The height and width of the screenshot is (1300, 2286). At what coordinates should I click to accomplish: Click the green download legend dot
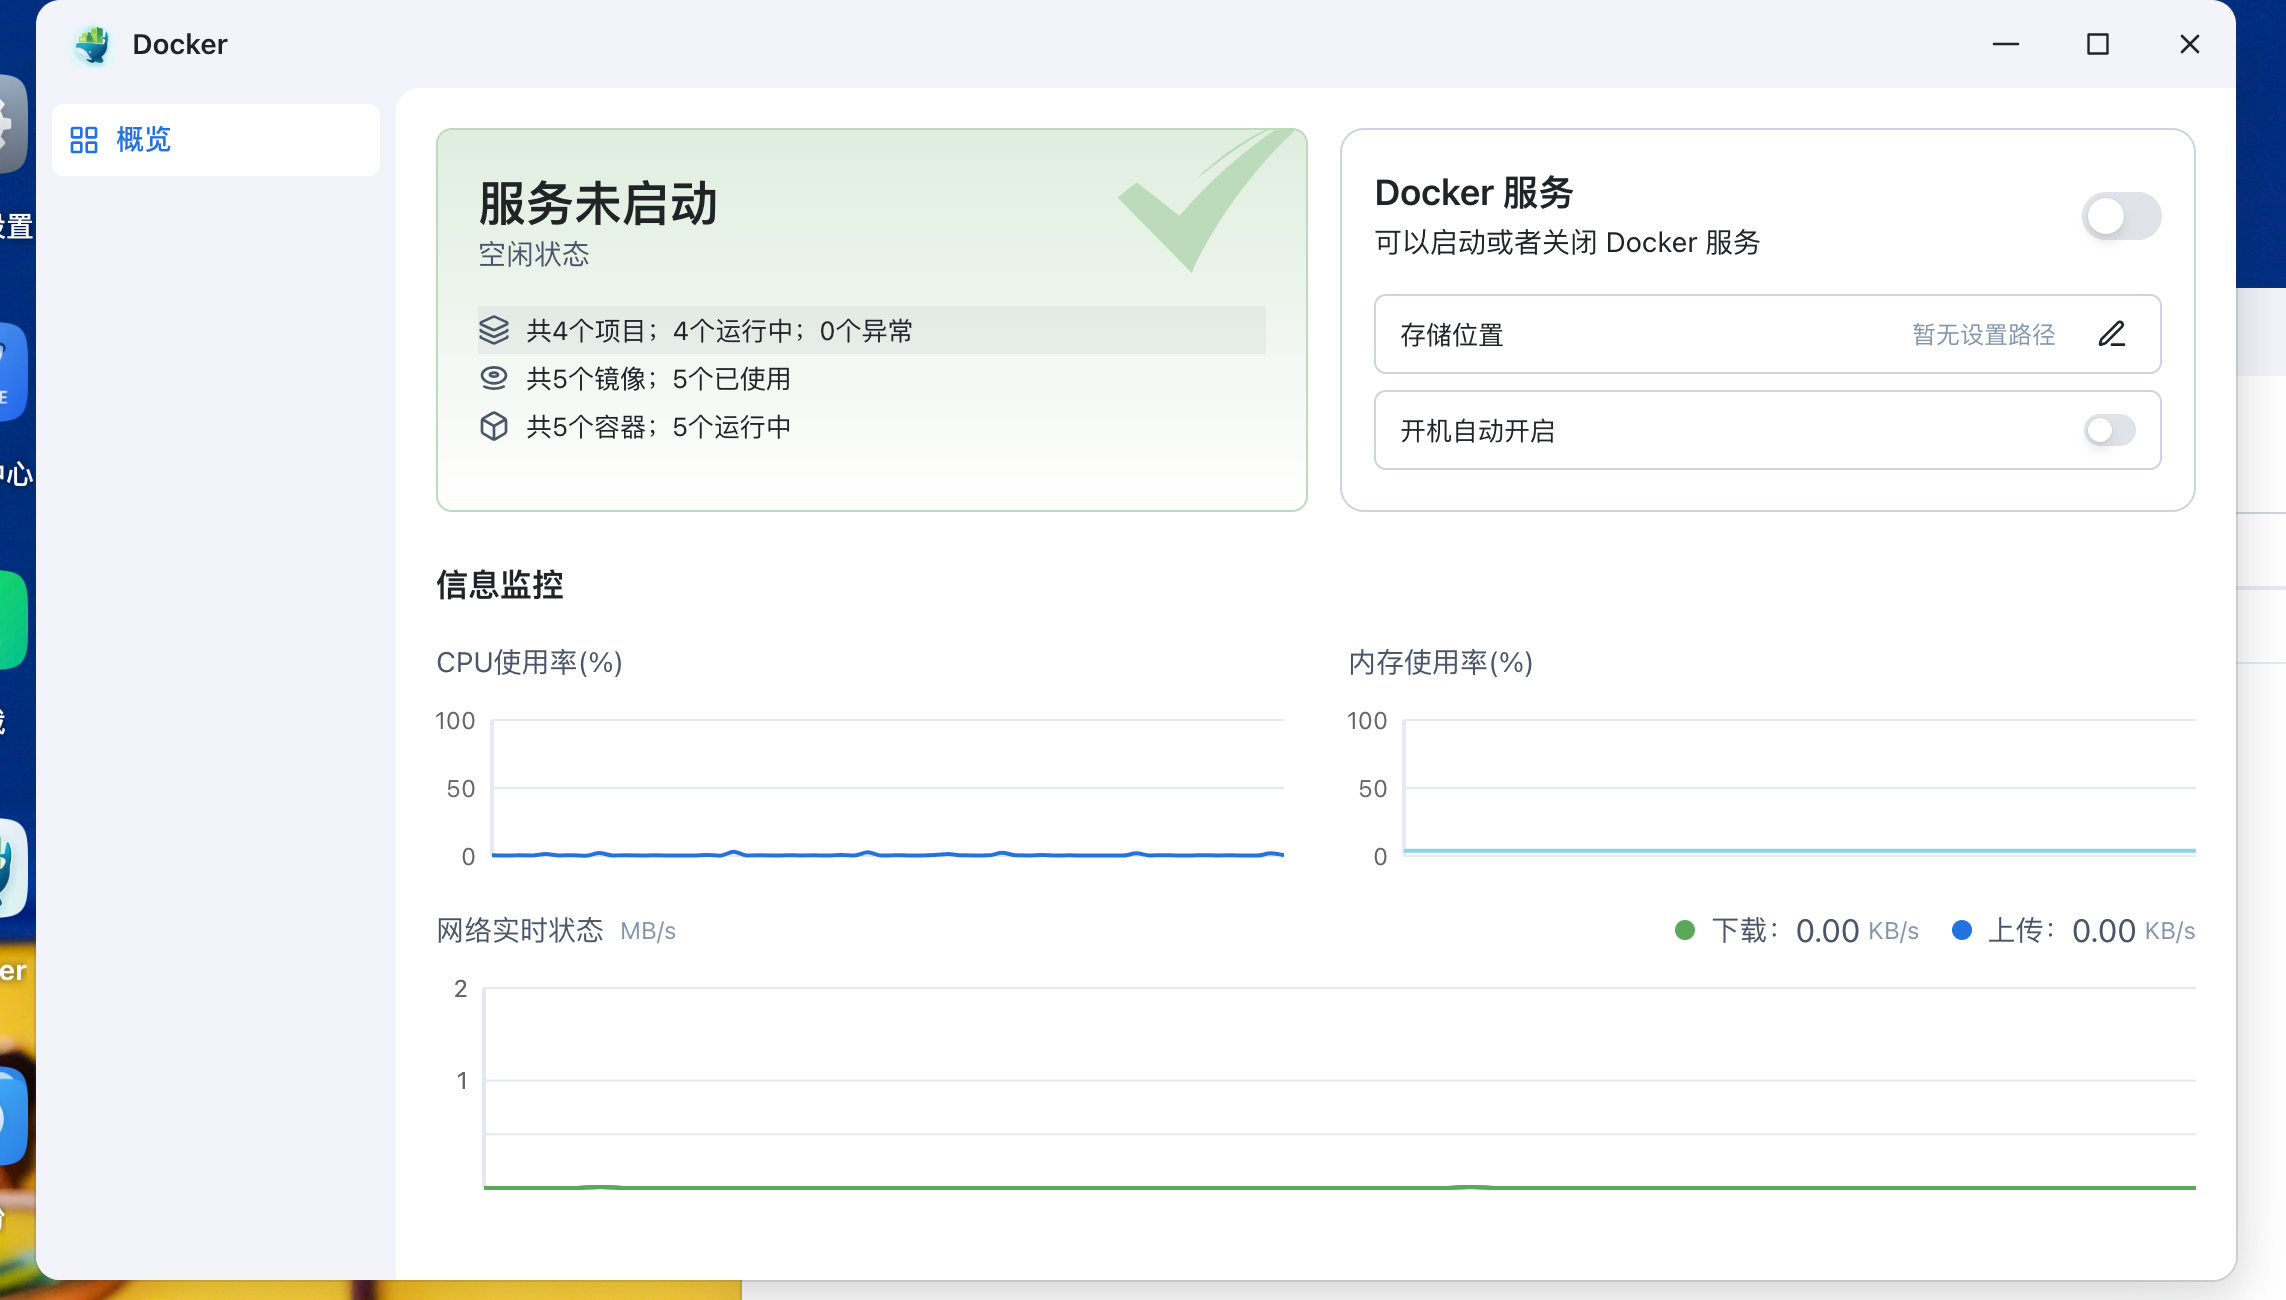point(1685,930)
